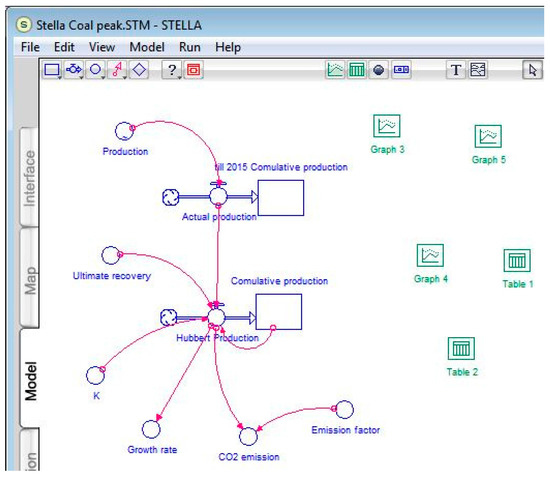Select the Text box T tool

[456, 70]
